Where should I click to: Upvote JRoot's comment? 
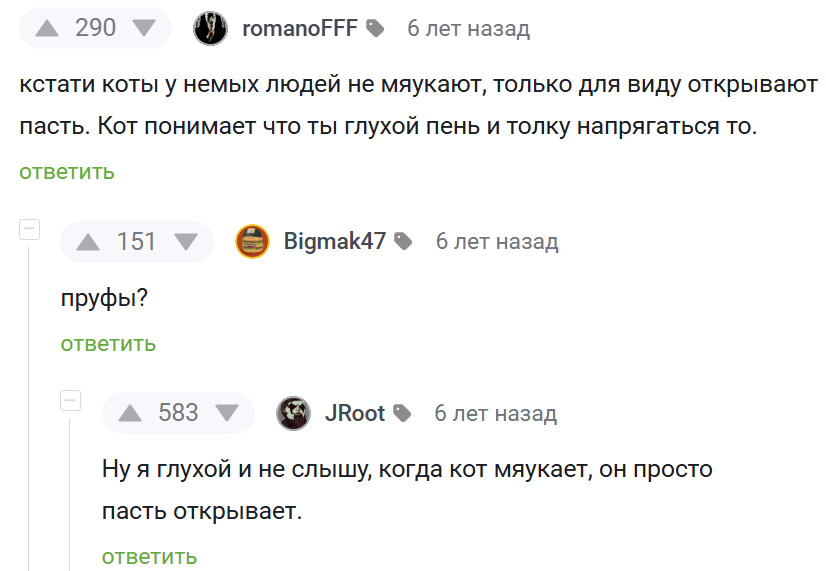point(130,413)
